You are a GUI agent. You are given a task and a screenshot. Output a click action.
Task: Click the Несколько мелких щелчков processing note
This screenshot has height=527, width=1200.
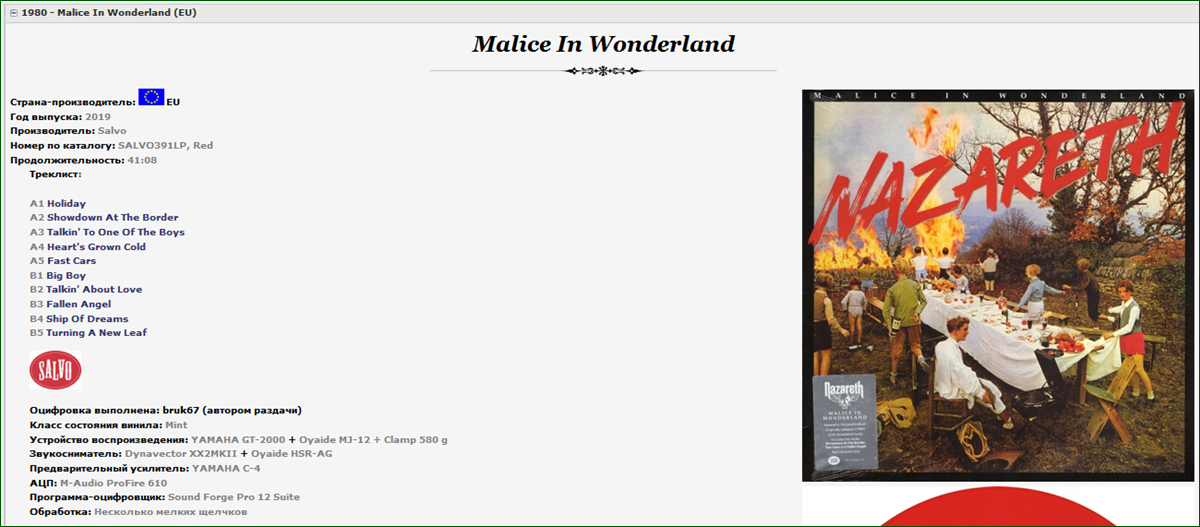tap(171, 512)
